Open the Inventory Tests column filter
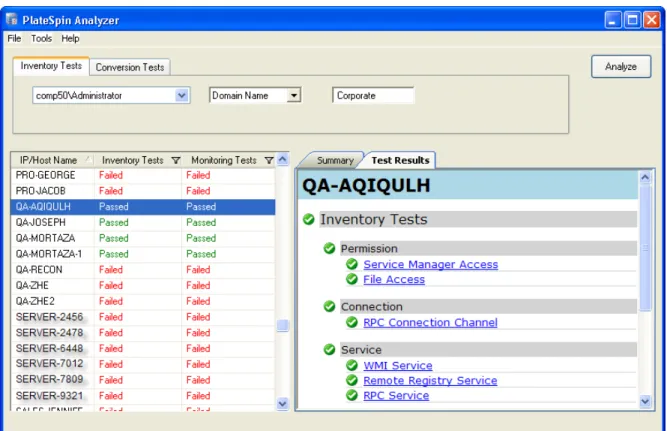 (176, 160)
